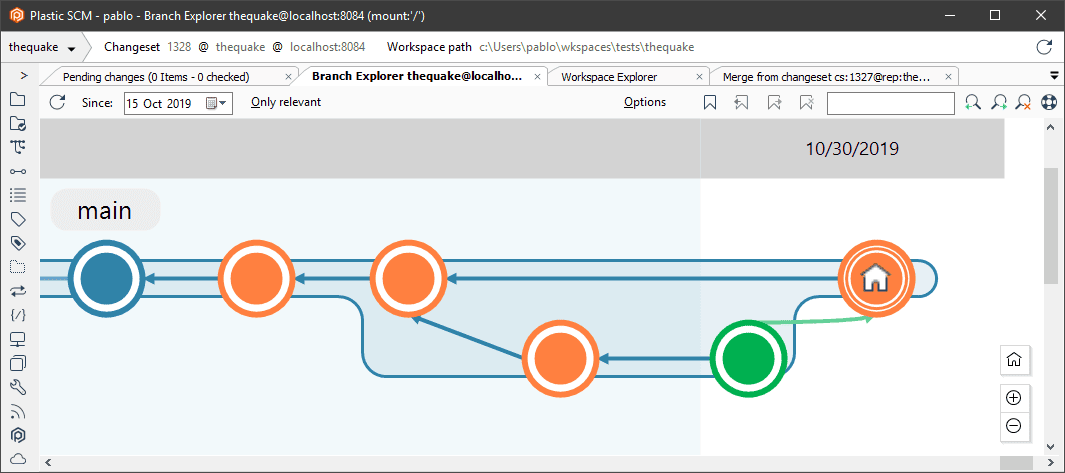Close the Pending changes tab
The image size is (1065, 473).
288,77
